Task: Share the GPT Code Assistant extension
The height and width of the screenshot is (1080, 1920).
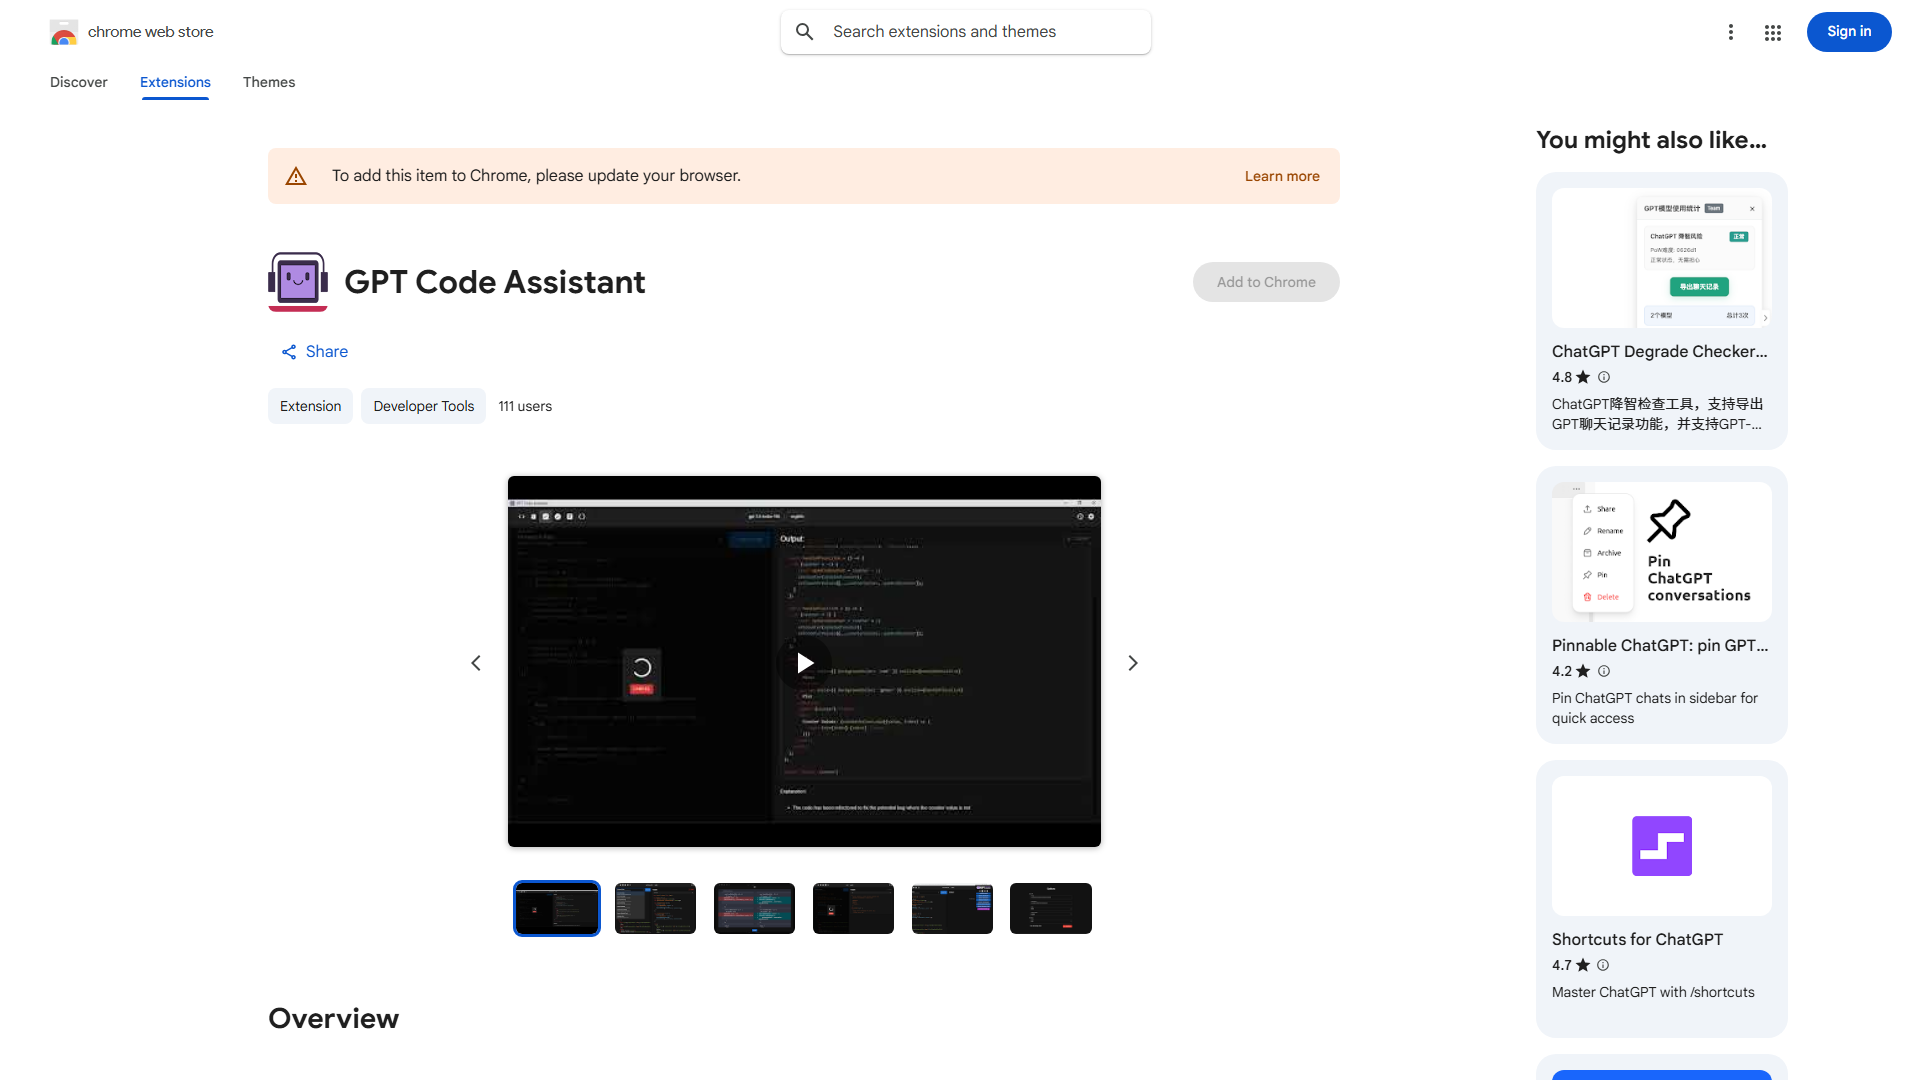Action: 314,351
